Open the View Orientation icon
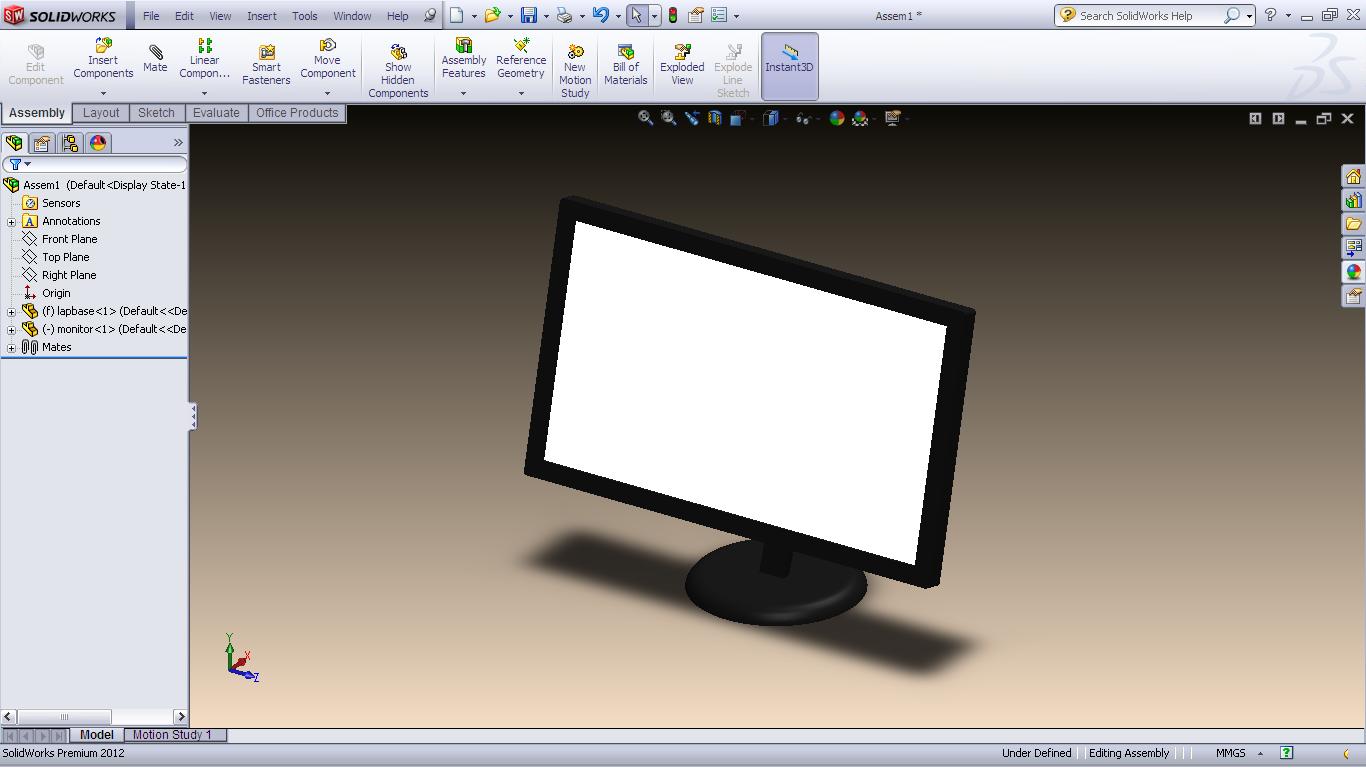Screen dimensions: 1366x768 point(738,118)
